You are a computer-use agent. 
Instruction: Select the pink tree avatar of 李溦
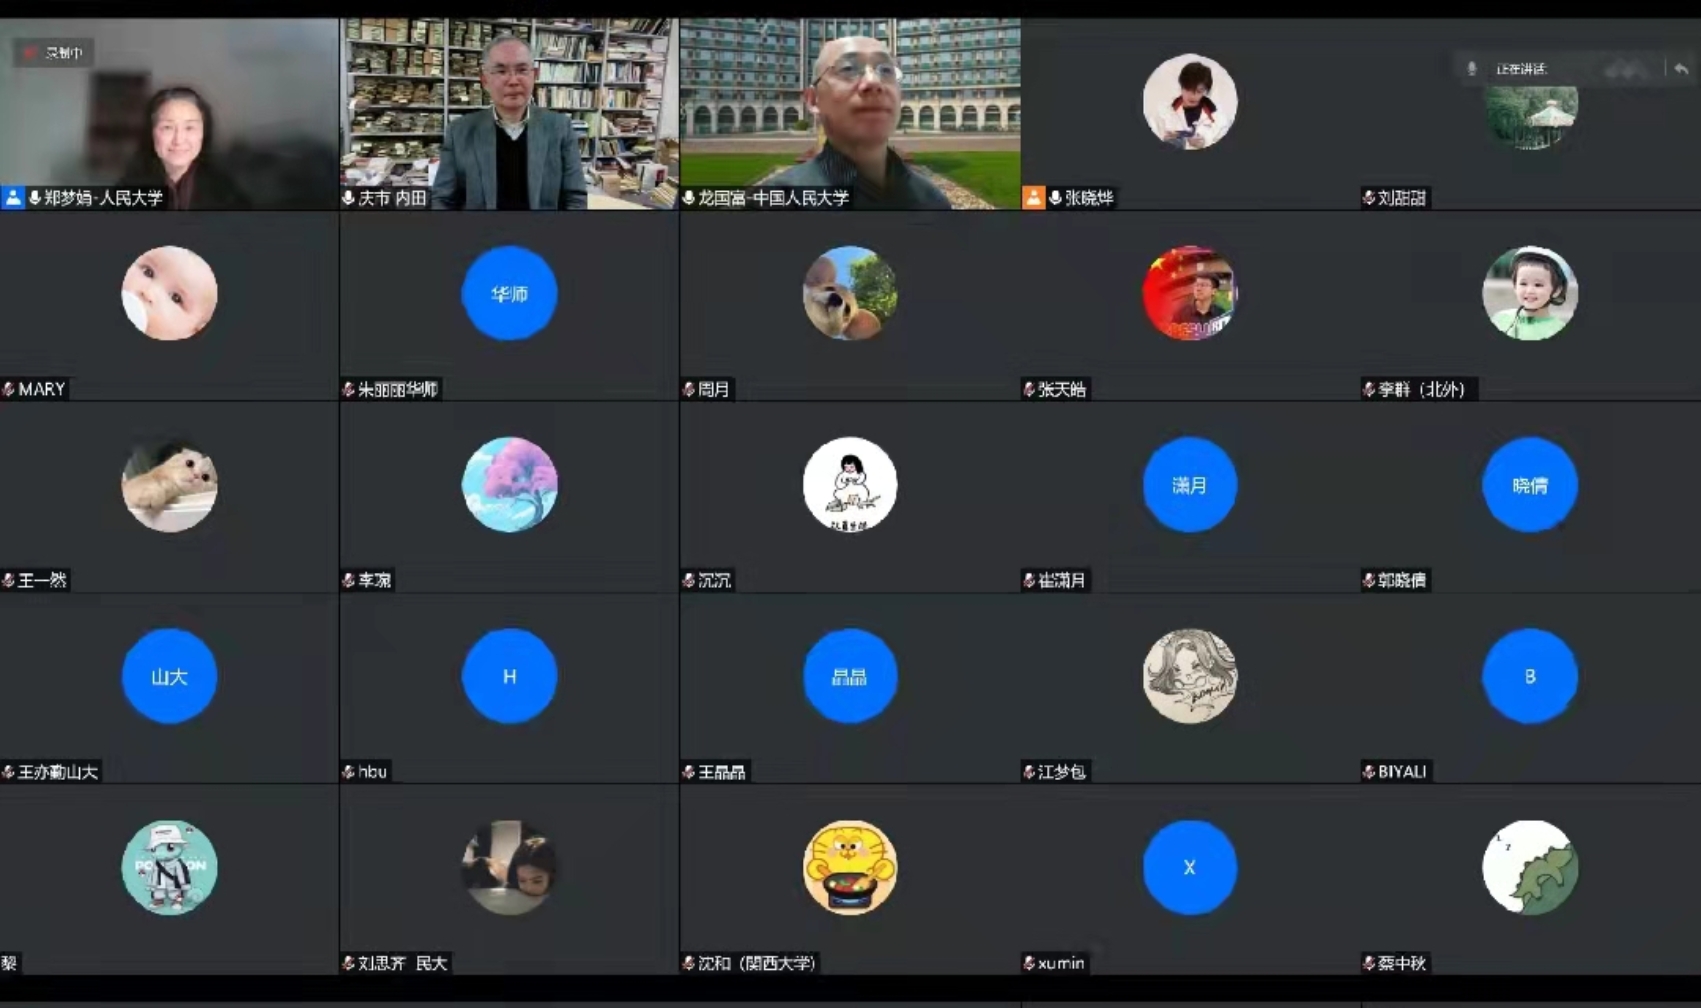point(509,485)
